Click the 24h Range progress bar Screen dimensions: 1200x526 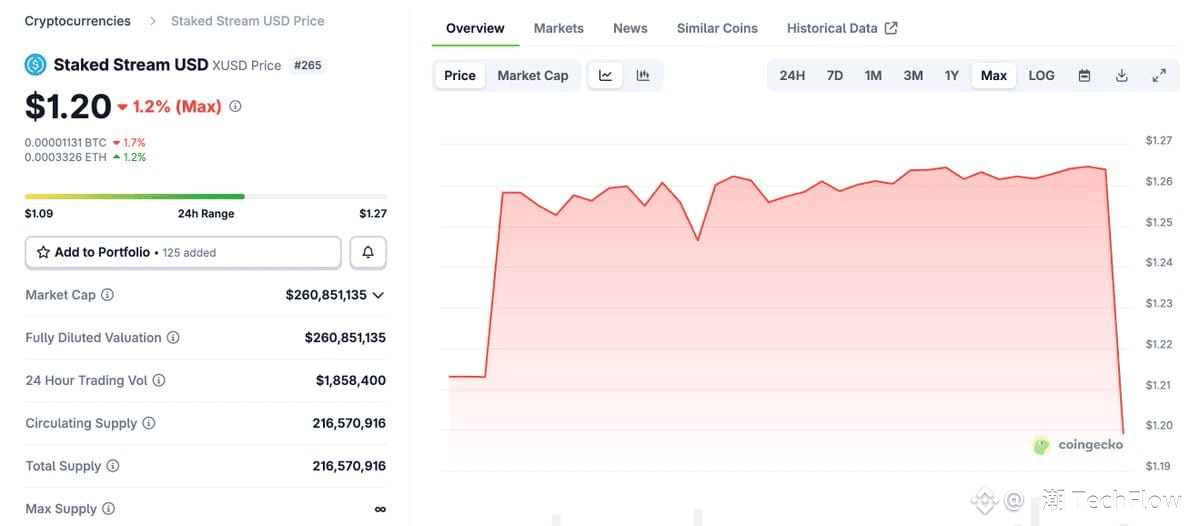205,196
